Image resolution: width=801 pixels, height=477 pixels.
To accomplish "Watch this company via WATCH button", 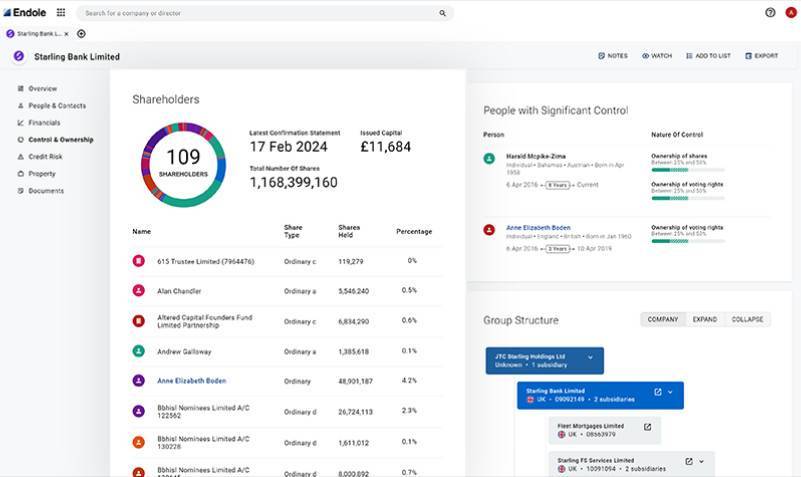I will [x=657, y=56].
